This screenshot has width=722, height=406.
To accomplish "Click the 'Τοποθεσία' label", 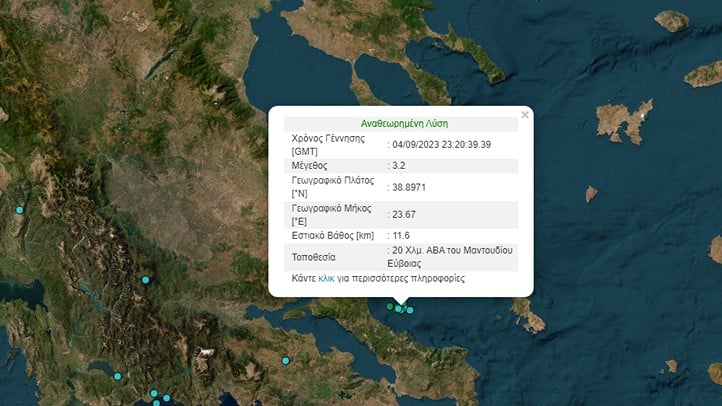I will point(314,257).
